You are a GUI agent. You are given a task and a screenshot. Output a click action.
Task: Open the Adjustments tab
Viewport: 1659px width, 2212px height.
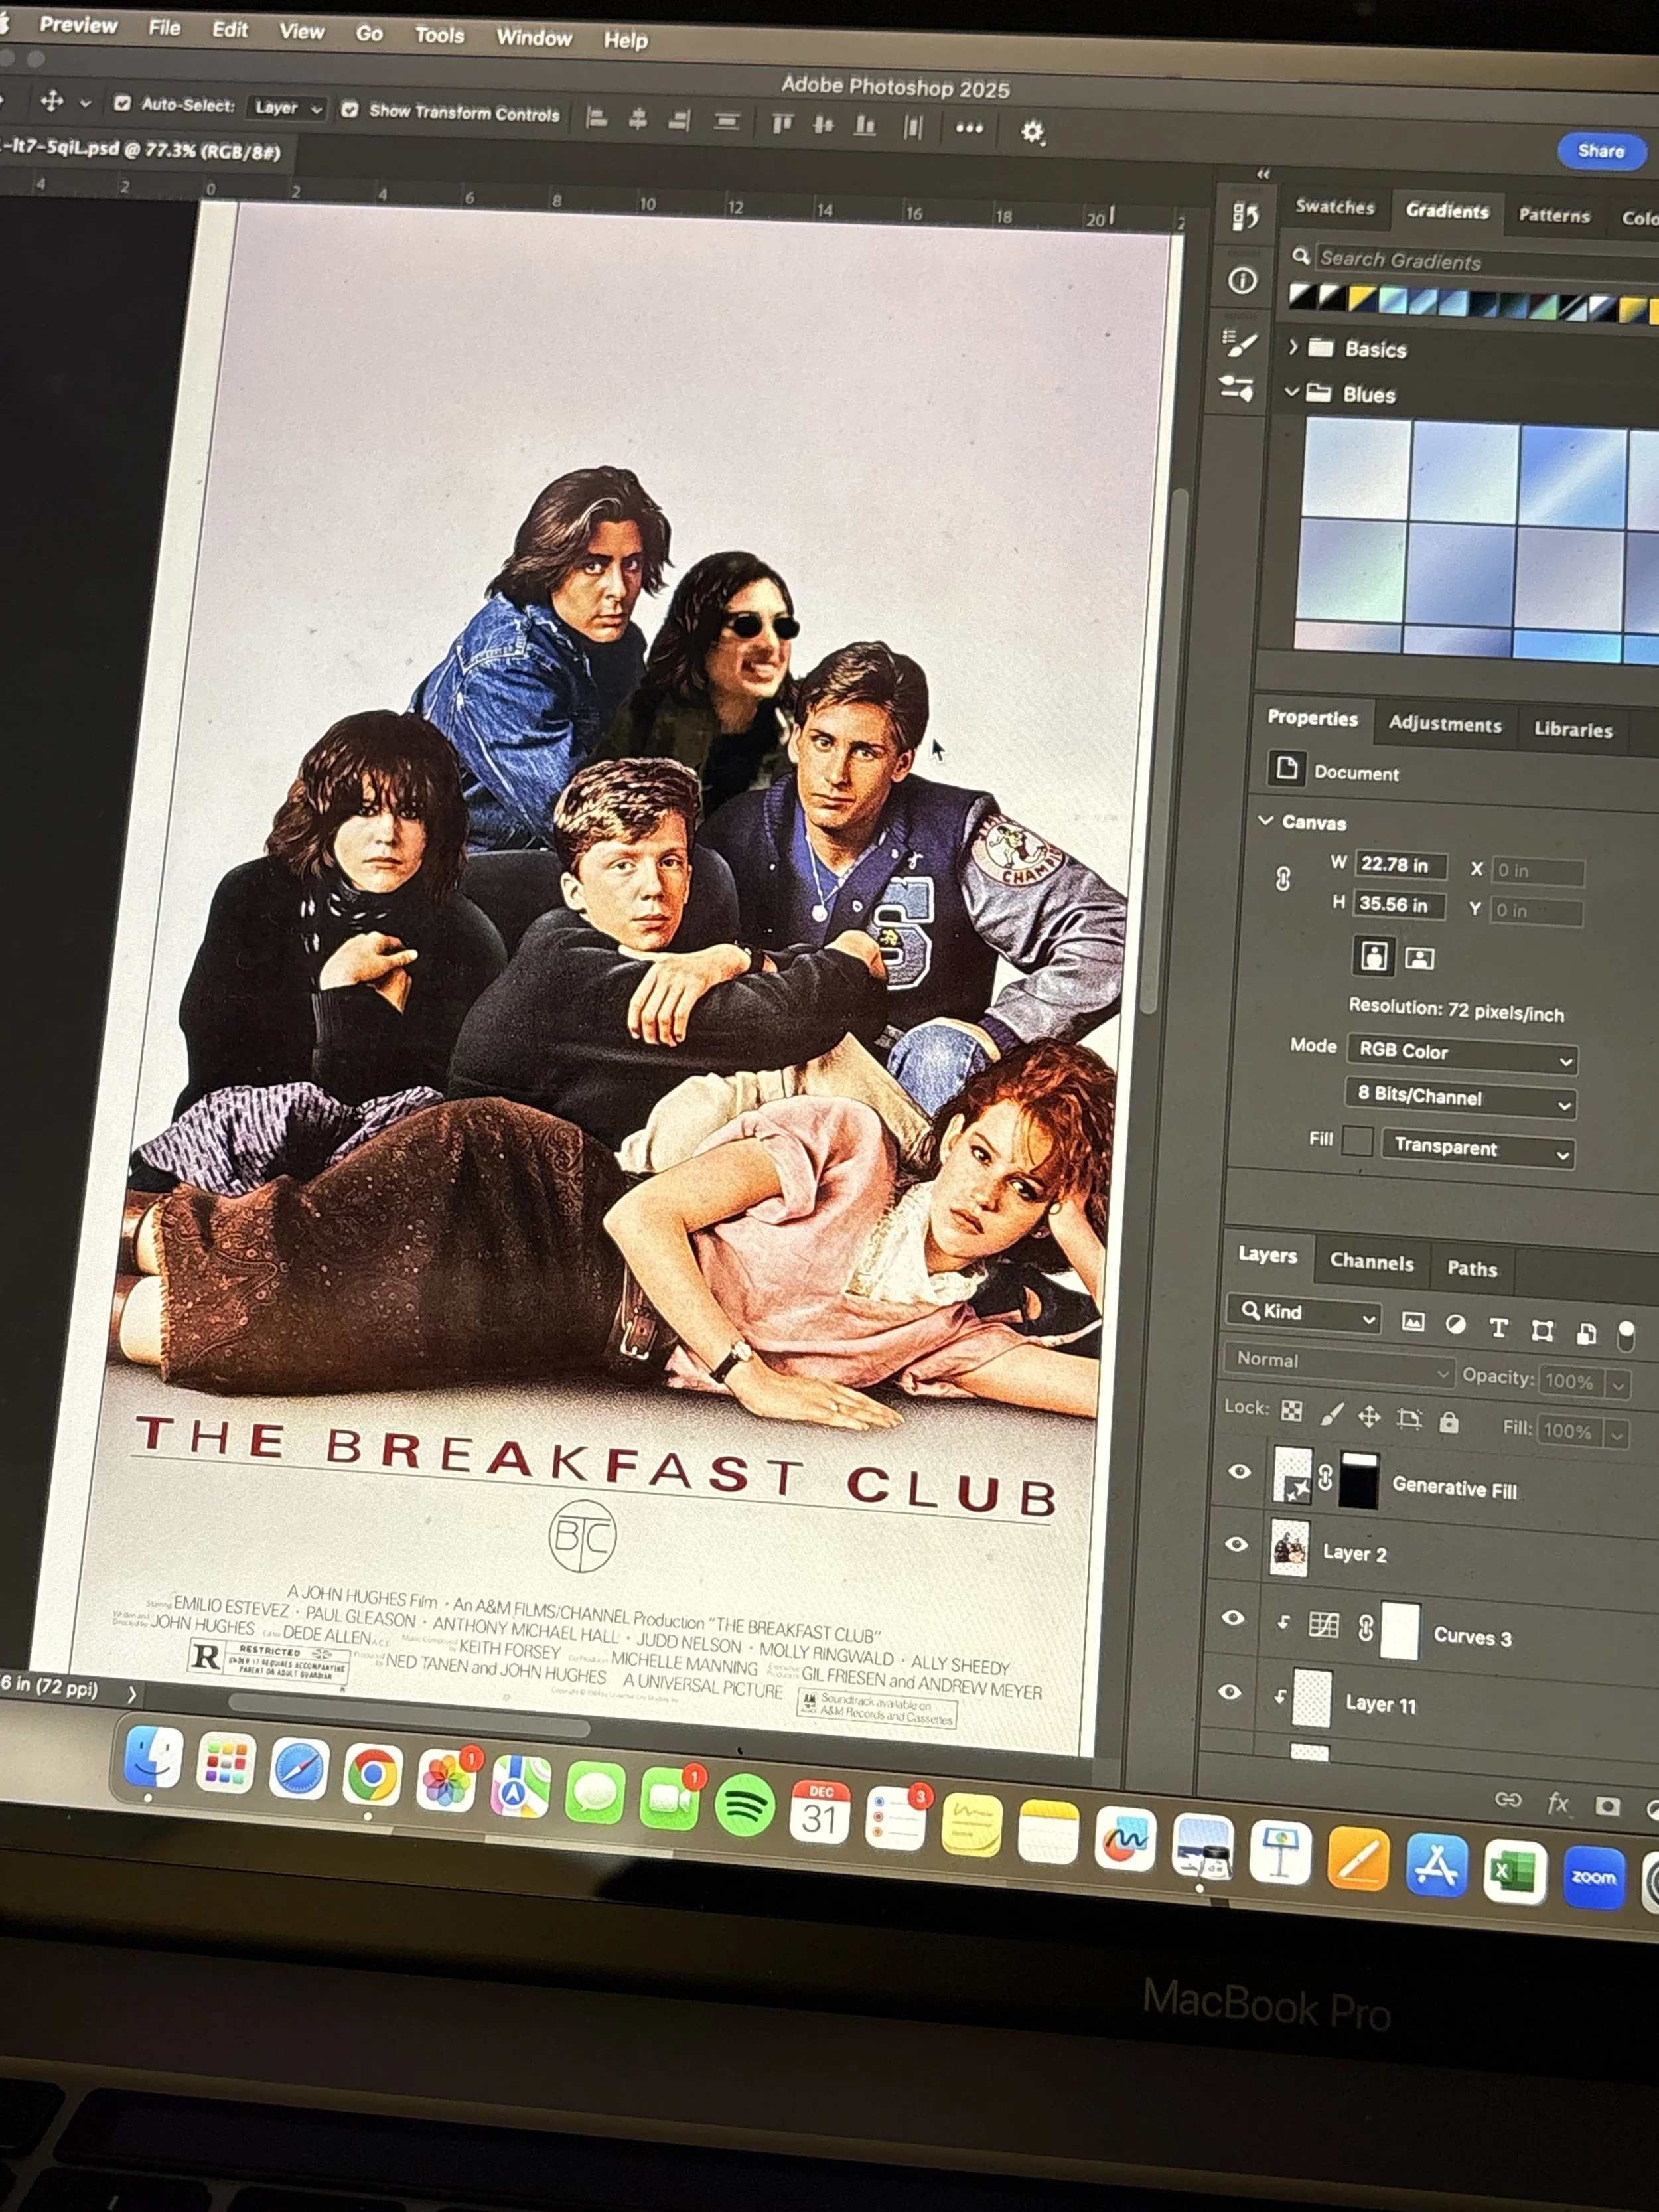click(x=1444, y=725)
